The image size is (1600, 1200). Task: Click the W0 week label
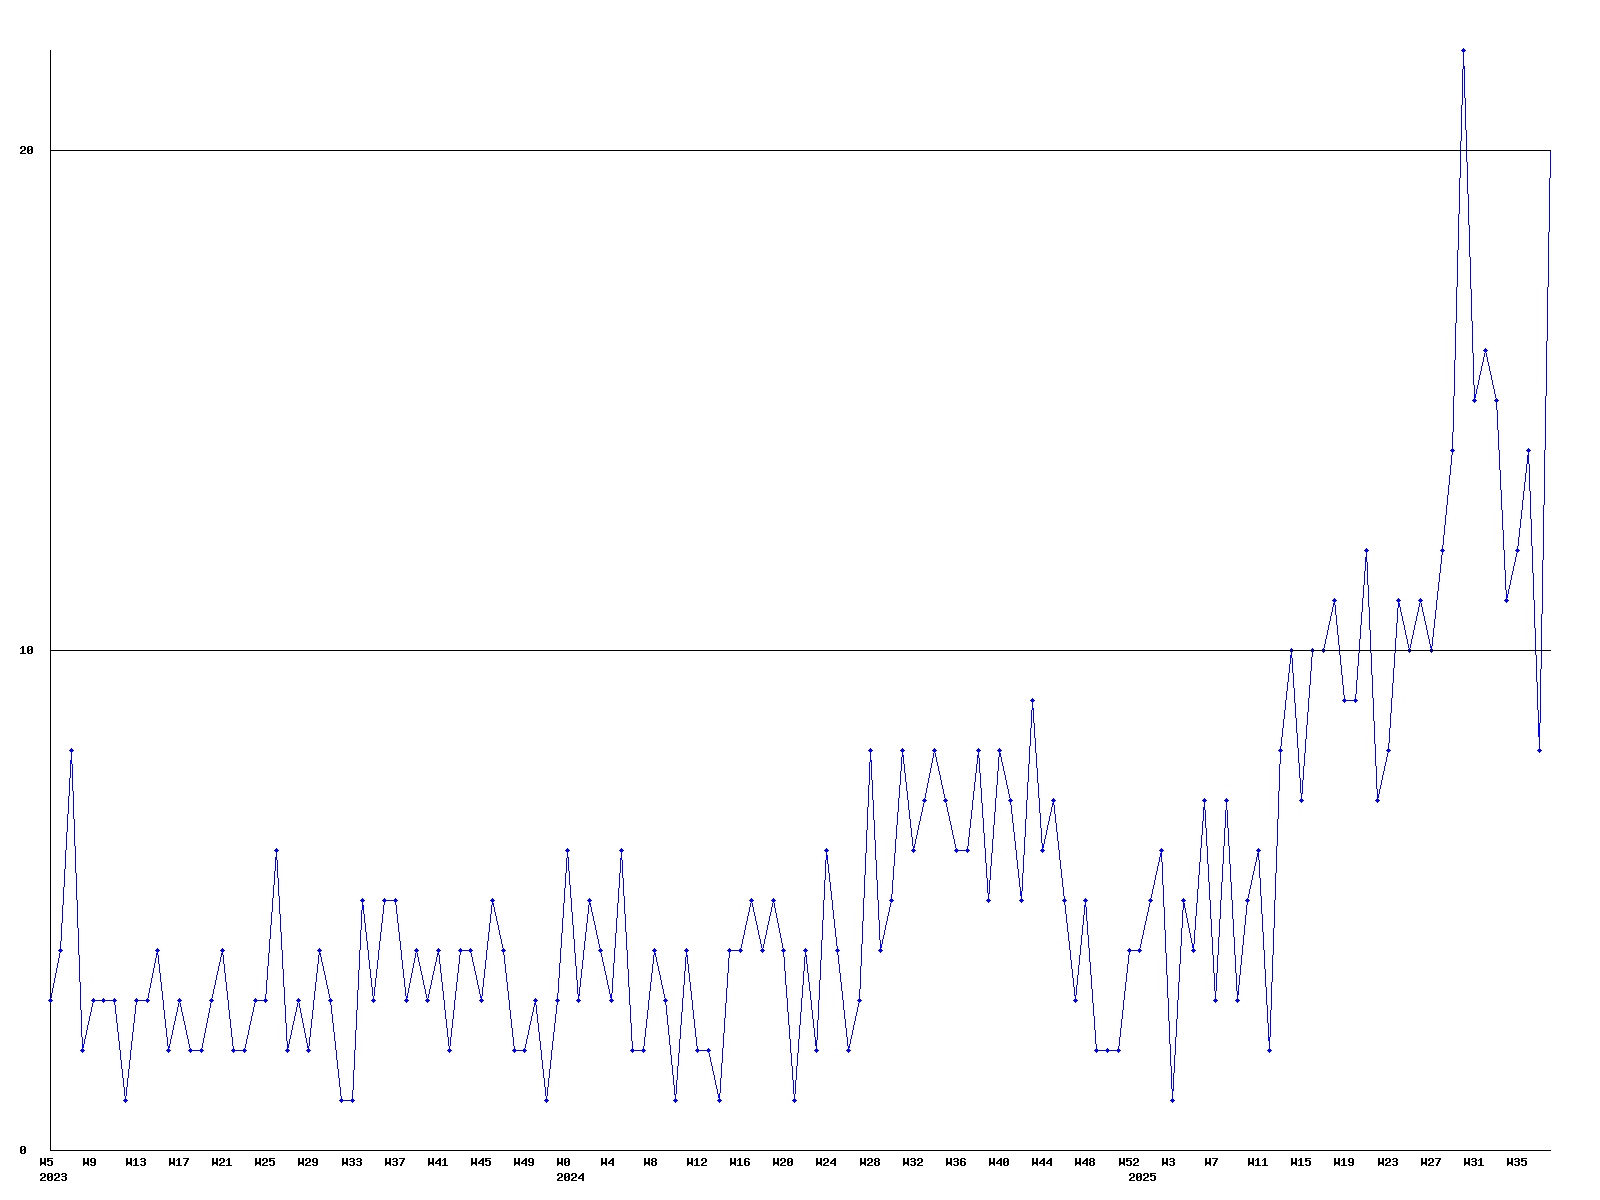tap(564, 1162)
